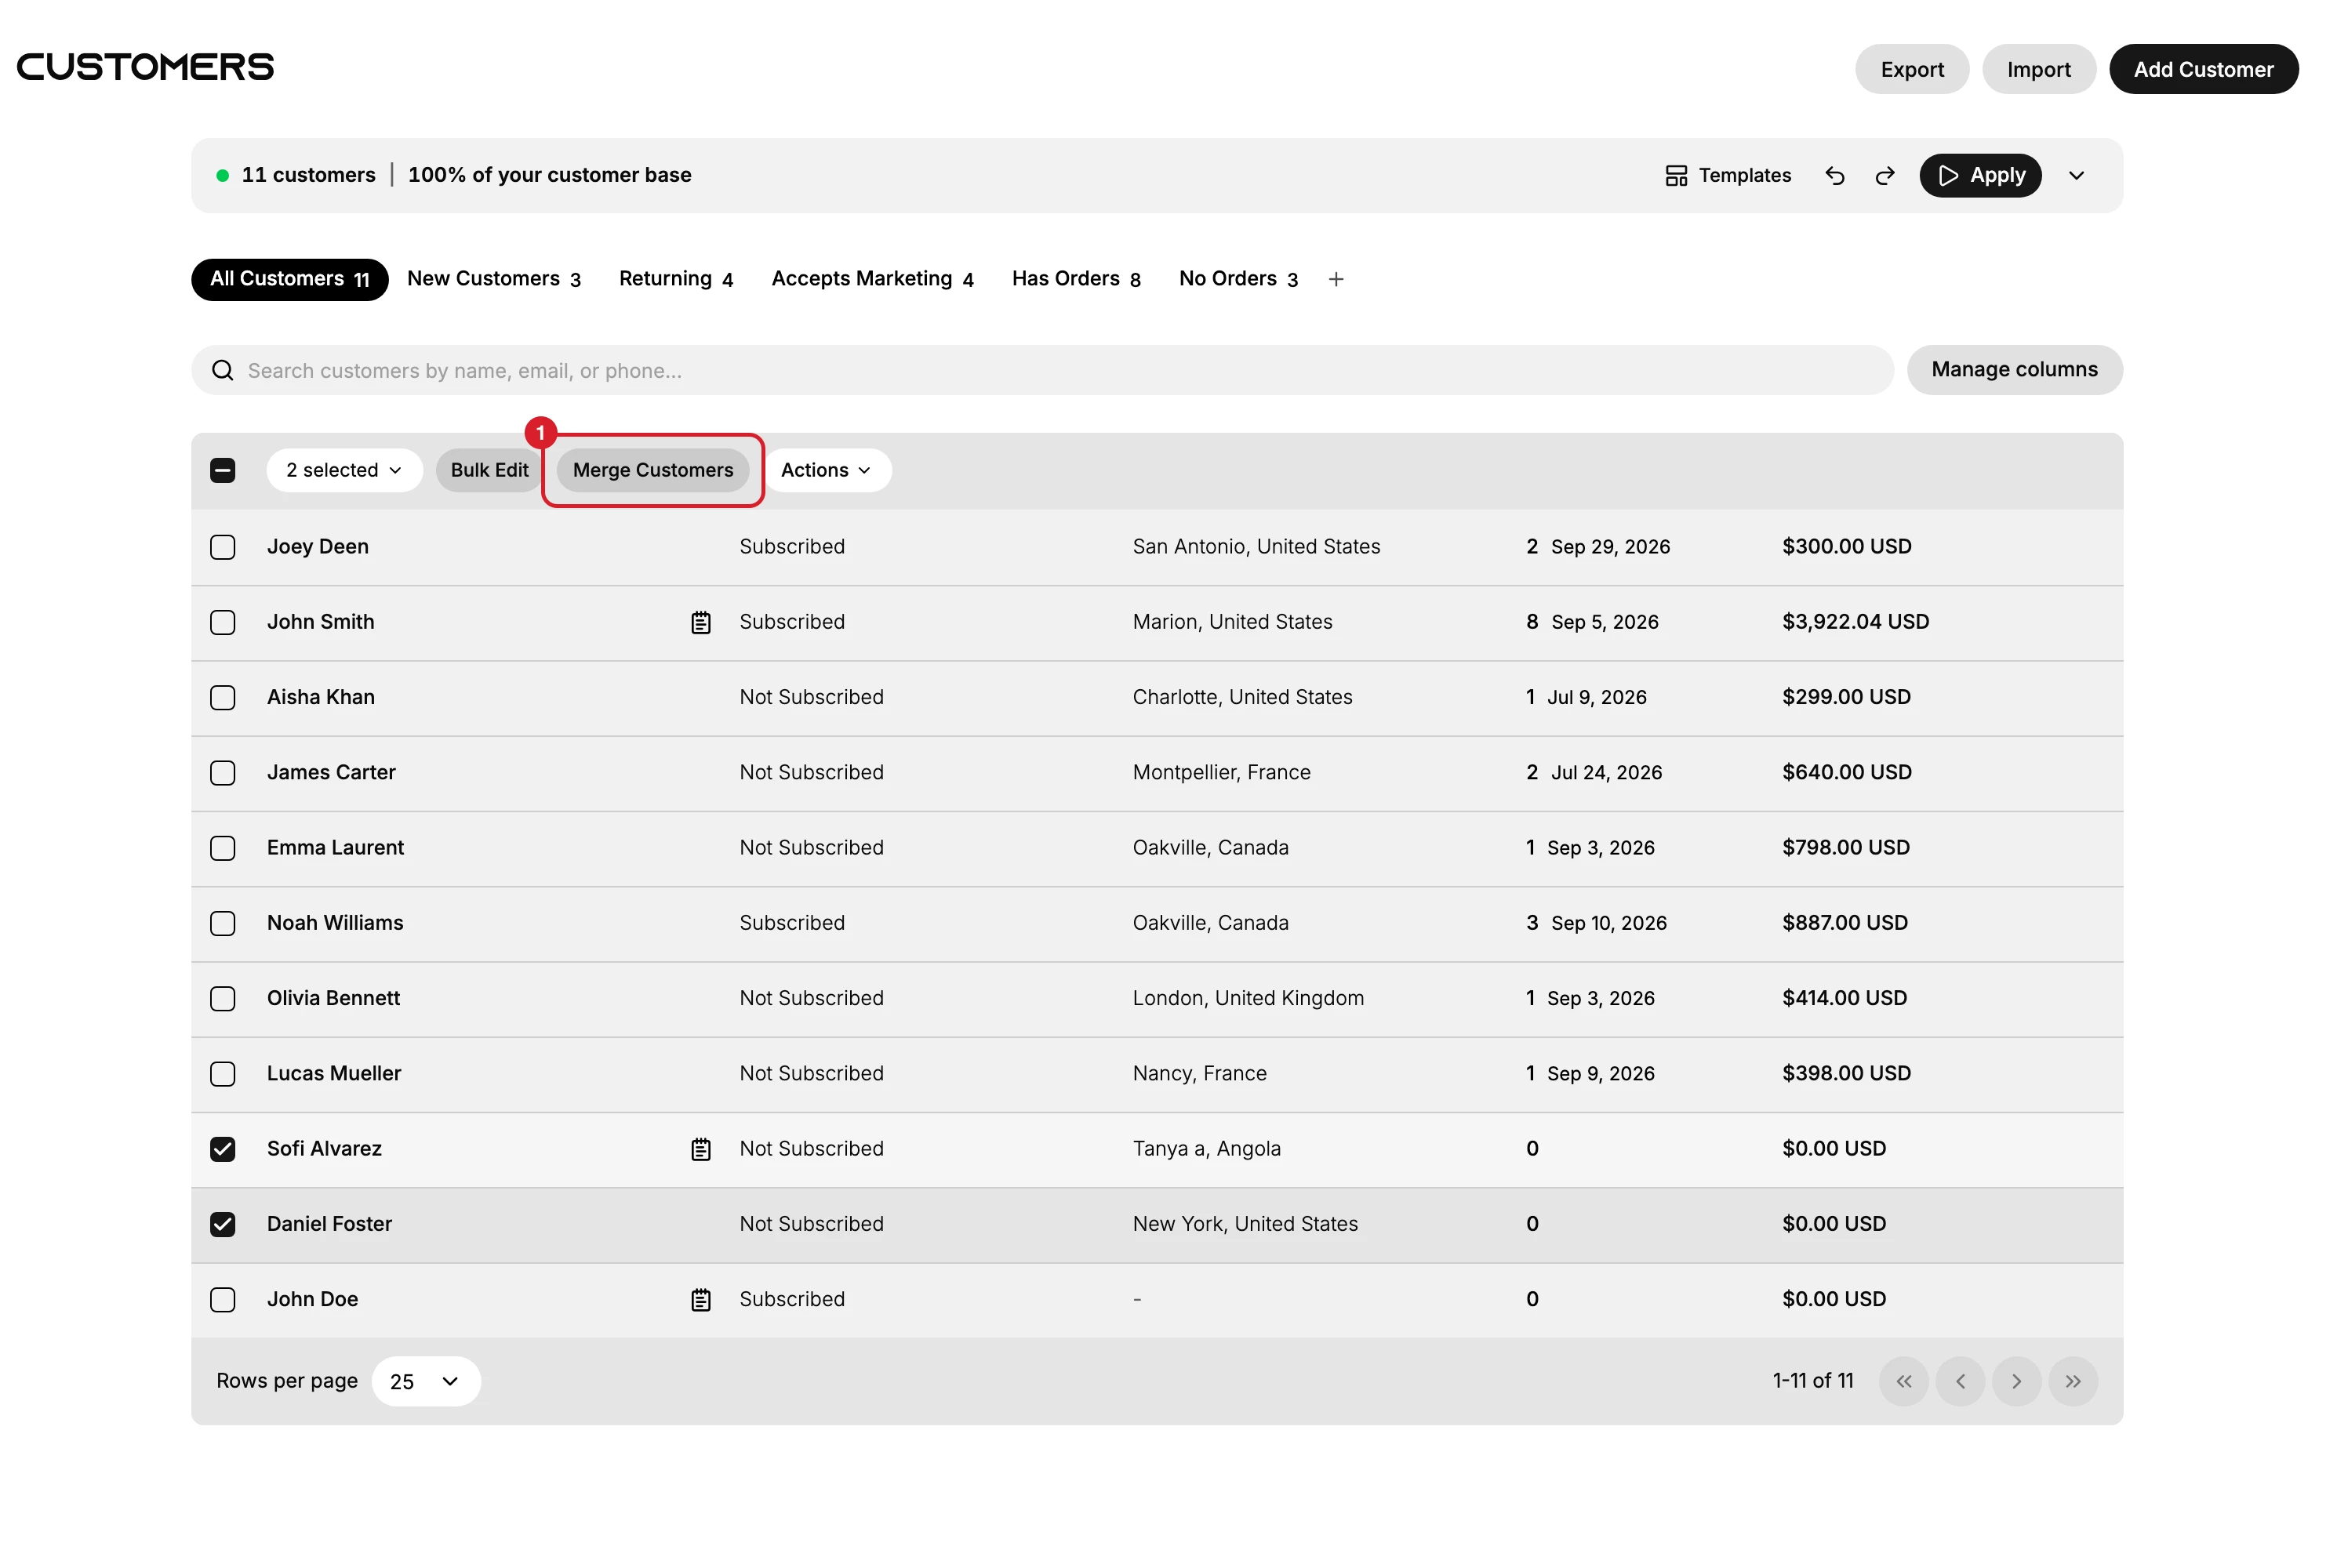The width and height of the screenshot is (2337, 1568).
Task: Click the search magnifier icon
Action: (x=222, y=371)
